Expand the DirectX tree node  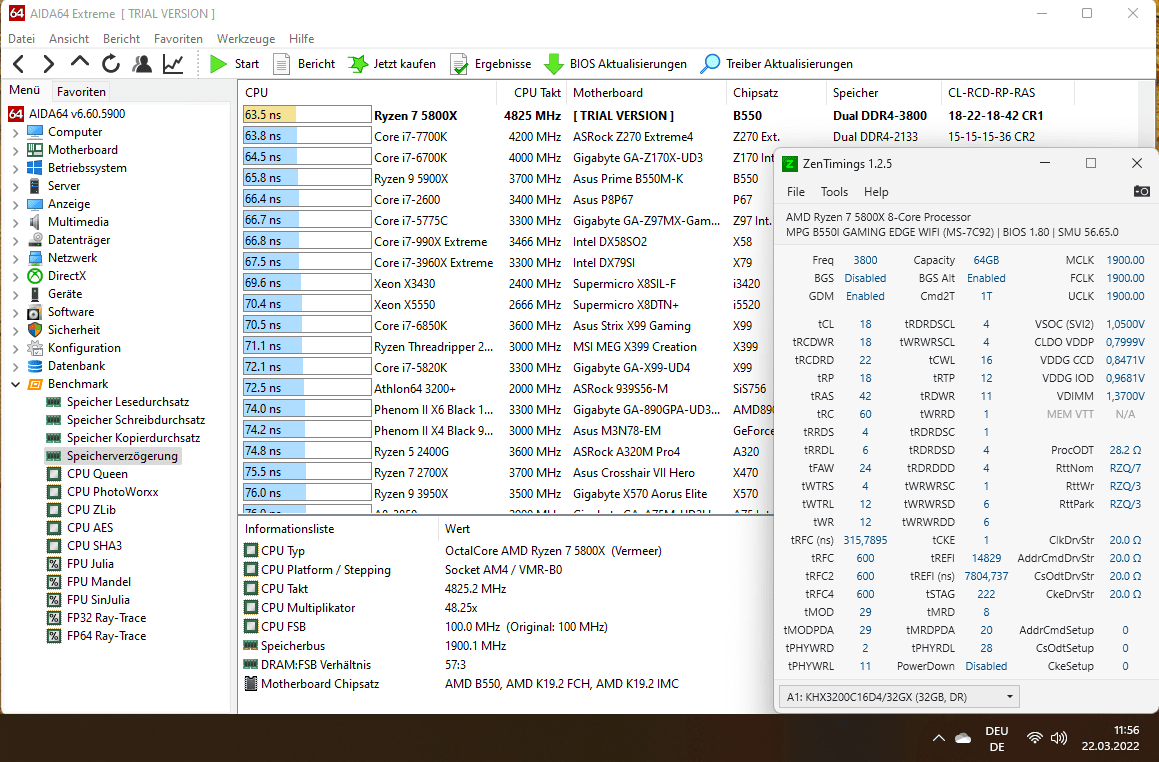16,276
